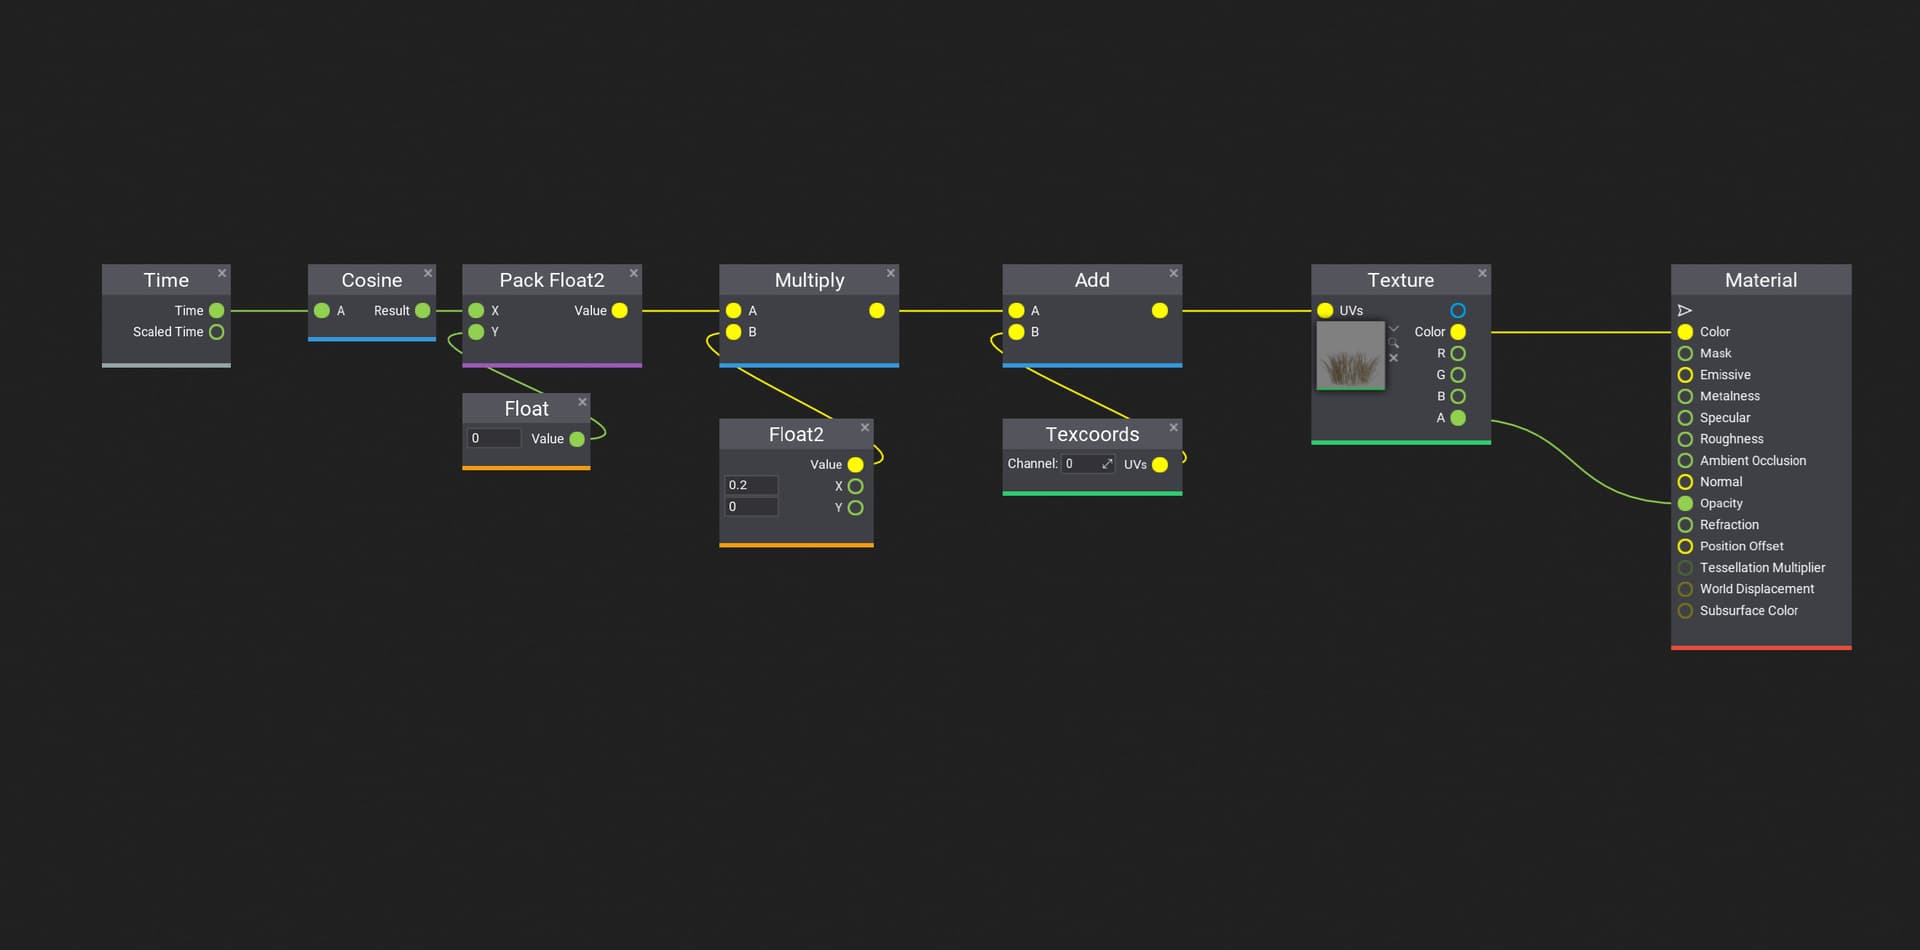The image size is (1920, 950).
Task: Select the Pack Float2 node title
Action: tap(551, 280)
